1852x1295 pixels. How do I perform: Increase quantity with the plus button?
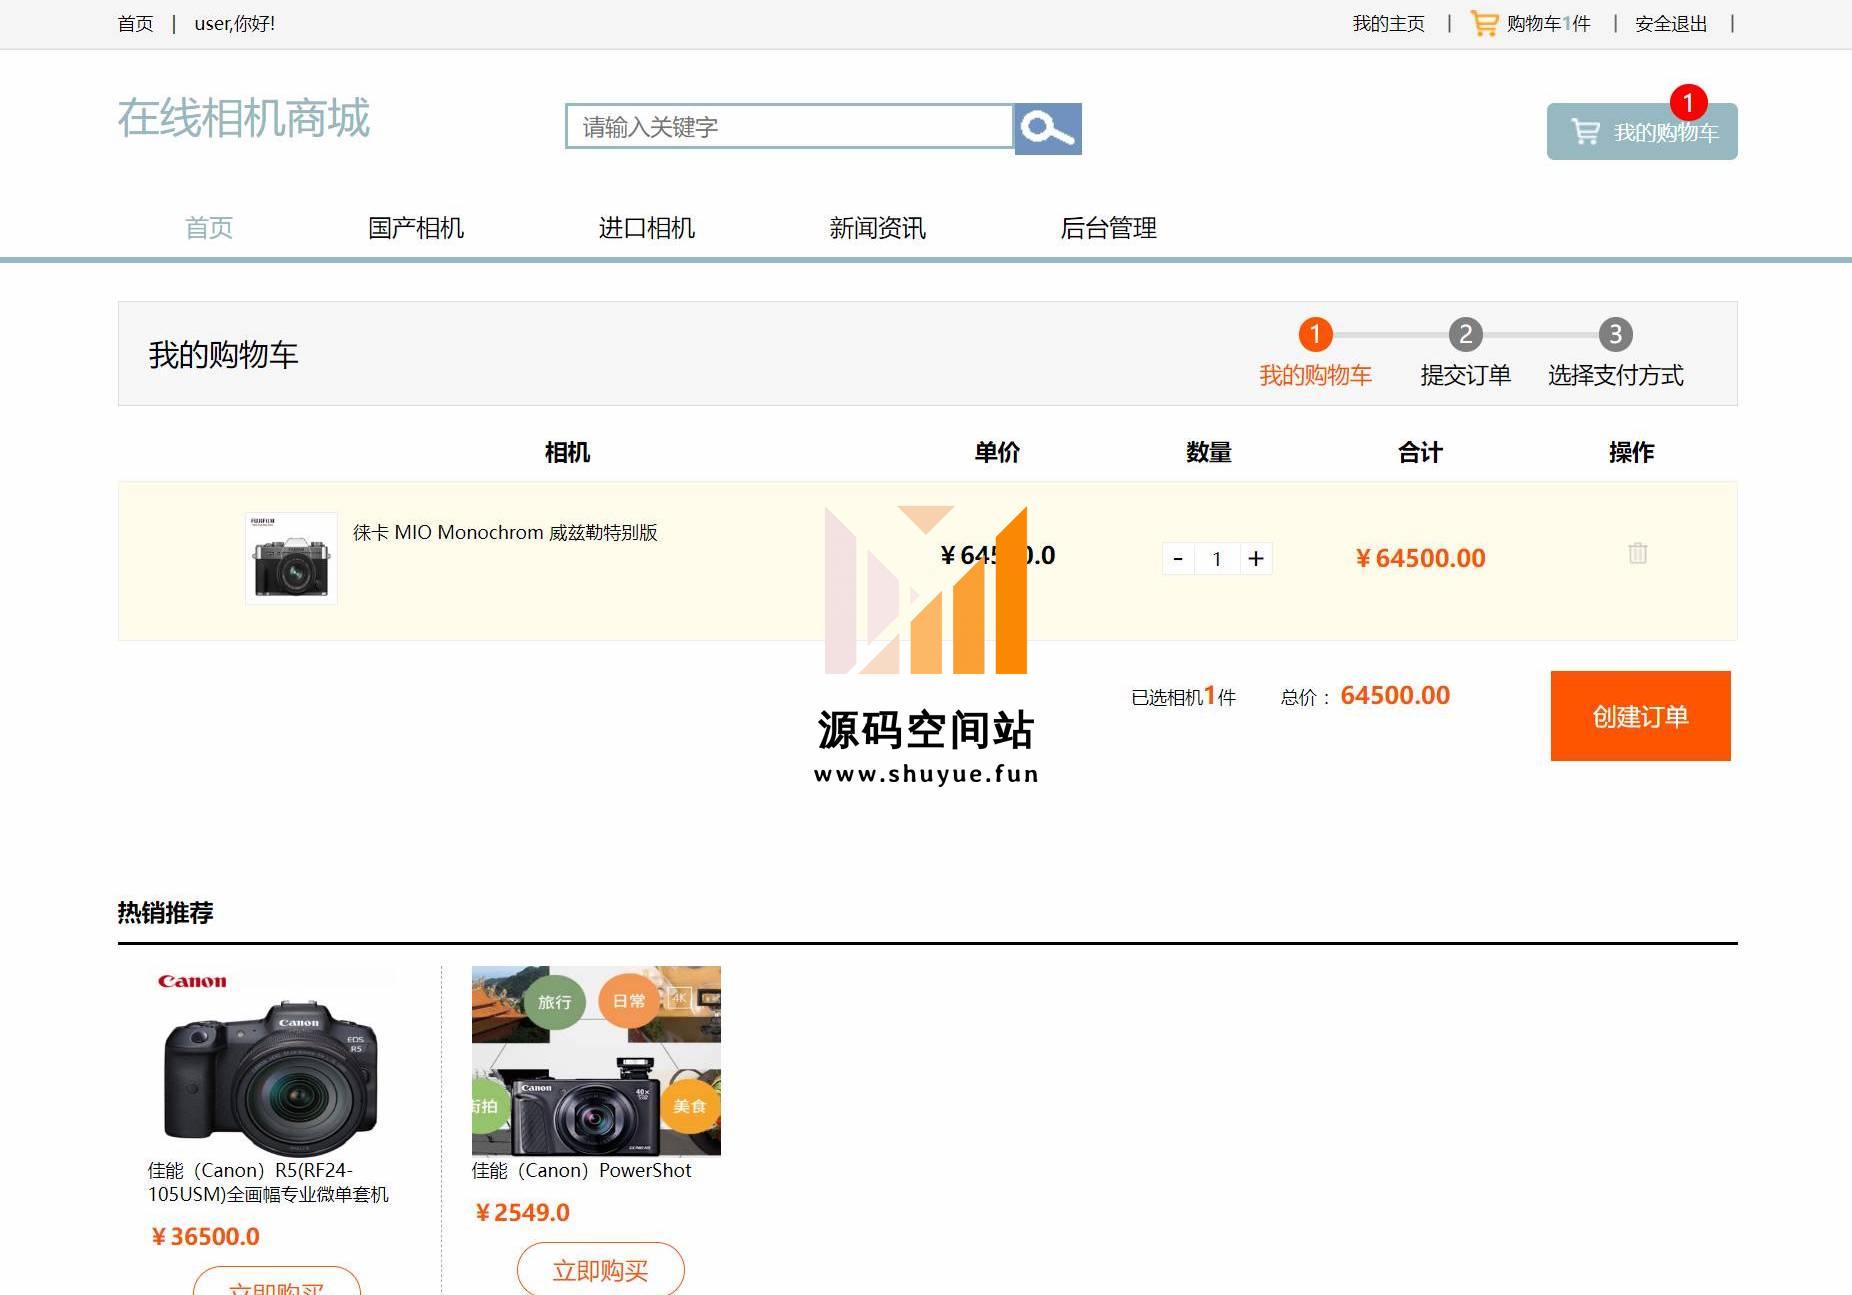click(1256, 558)
